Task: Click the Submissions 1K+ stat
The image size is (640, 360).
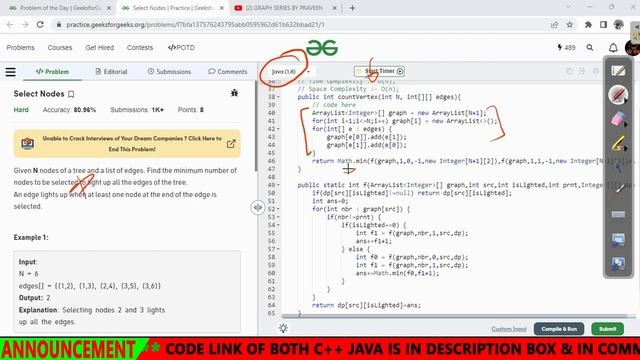Action: 137,110
